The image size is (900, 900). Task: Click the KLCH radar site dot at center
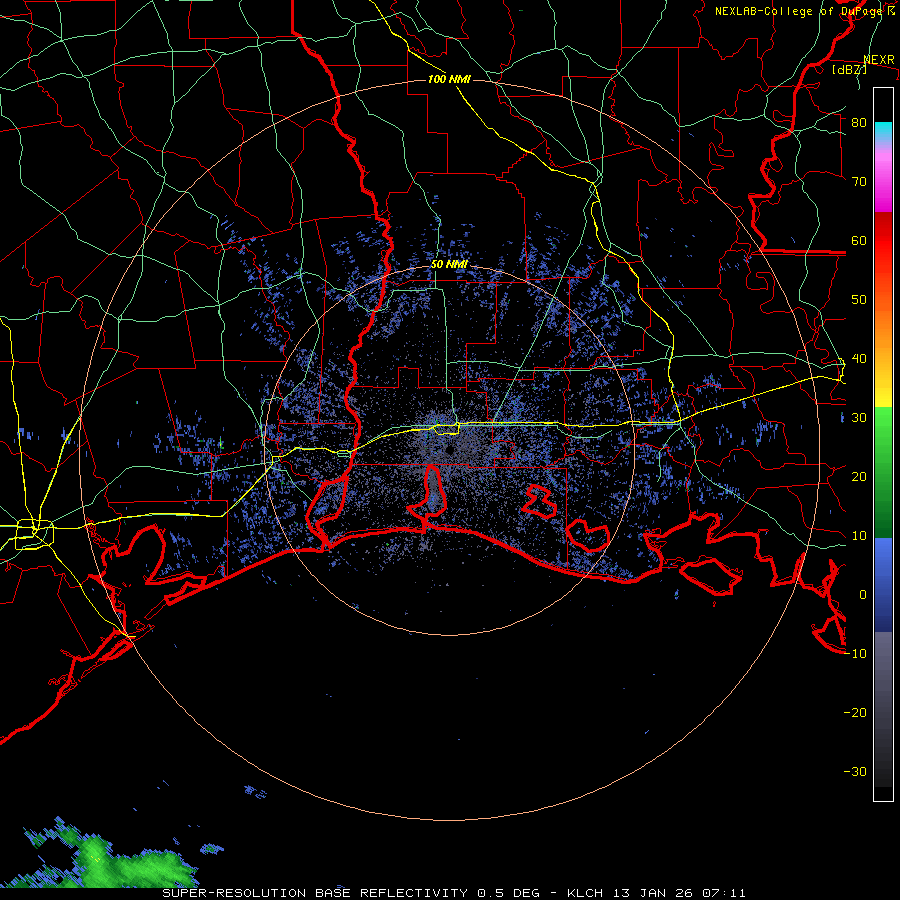449,451
